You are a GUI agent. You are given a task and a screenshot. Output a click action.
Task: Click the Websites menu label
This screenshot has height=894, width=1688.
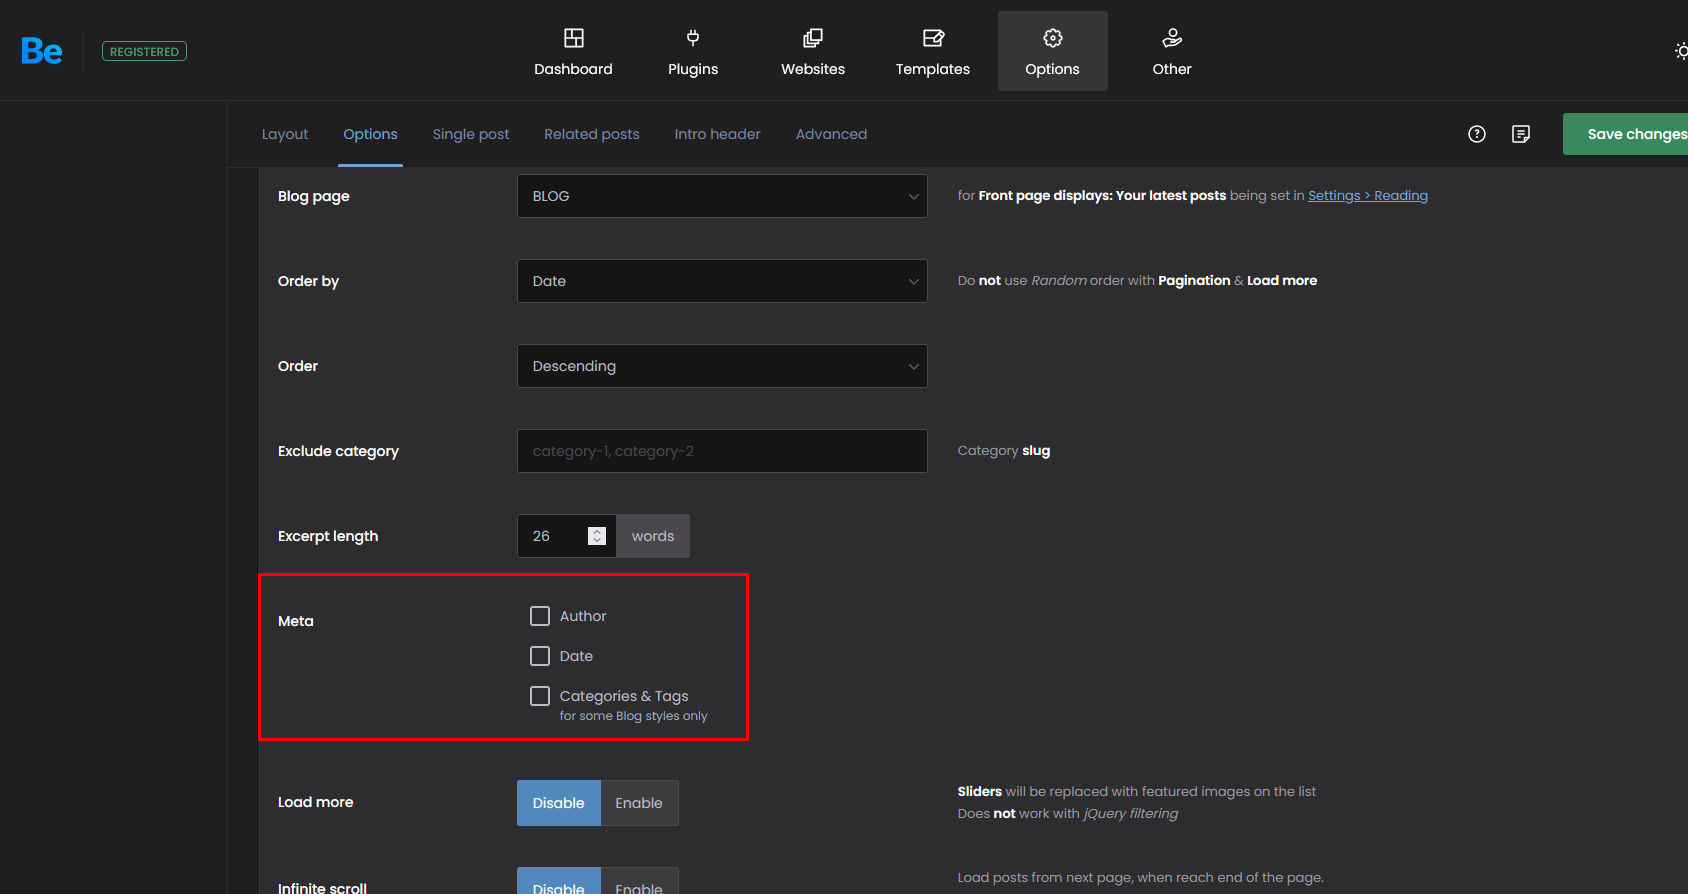[x=813, y=69]
